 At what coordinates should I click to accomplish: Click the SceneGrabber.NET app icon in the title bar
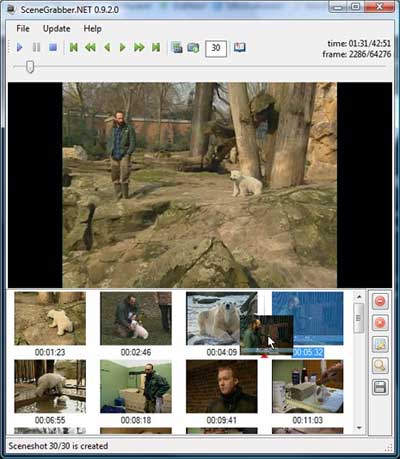click(x=12, y=9)
